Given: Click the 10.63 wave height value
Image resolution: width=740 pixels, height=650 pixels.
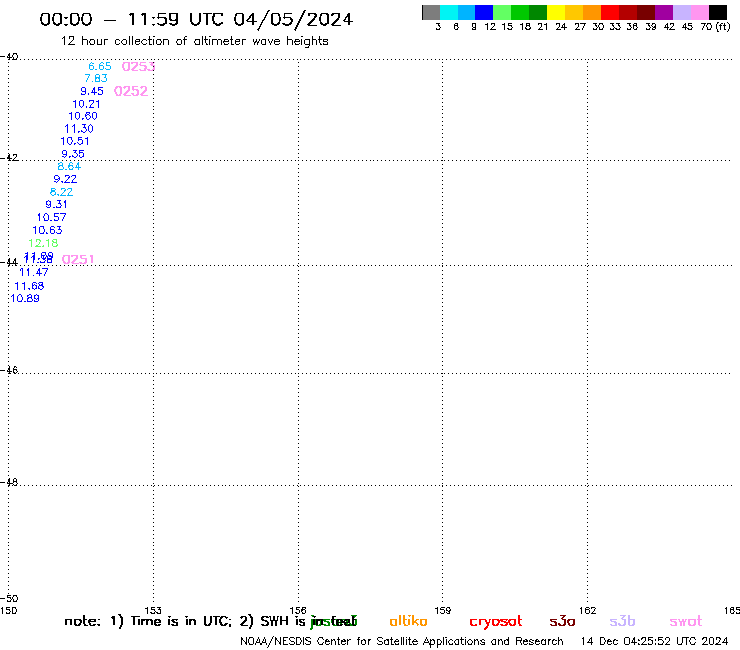Looking at the screenshot, I should (x=47, y=230).
